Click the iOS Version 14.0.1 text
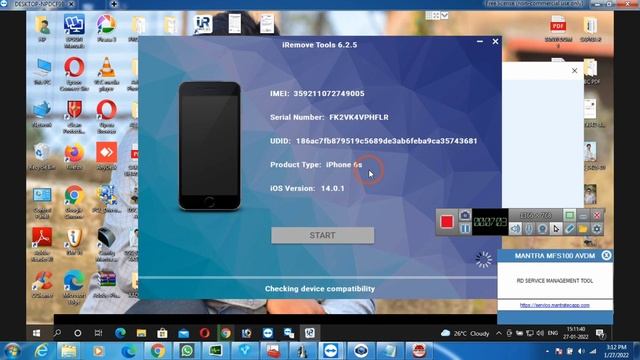The width and height of the screenshot is (640, 360). click(x=307, y=188)
